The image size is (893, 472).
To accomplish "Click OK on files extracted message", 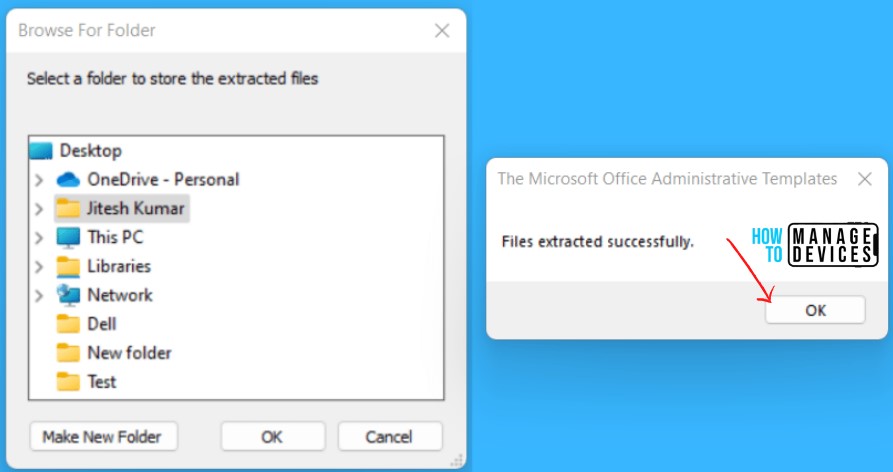I will point(815,310).
